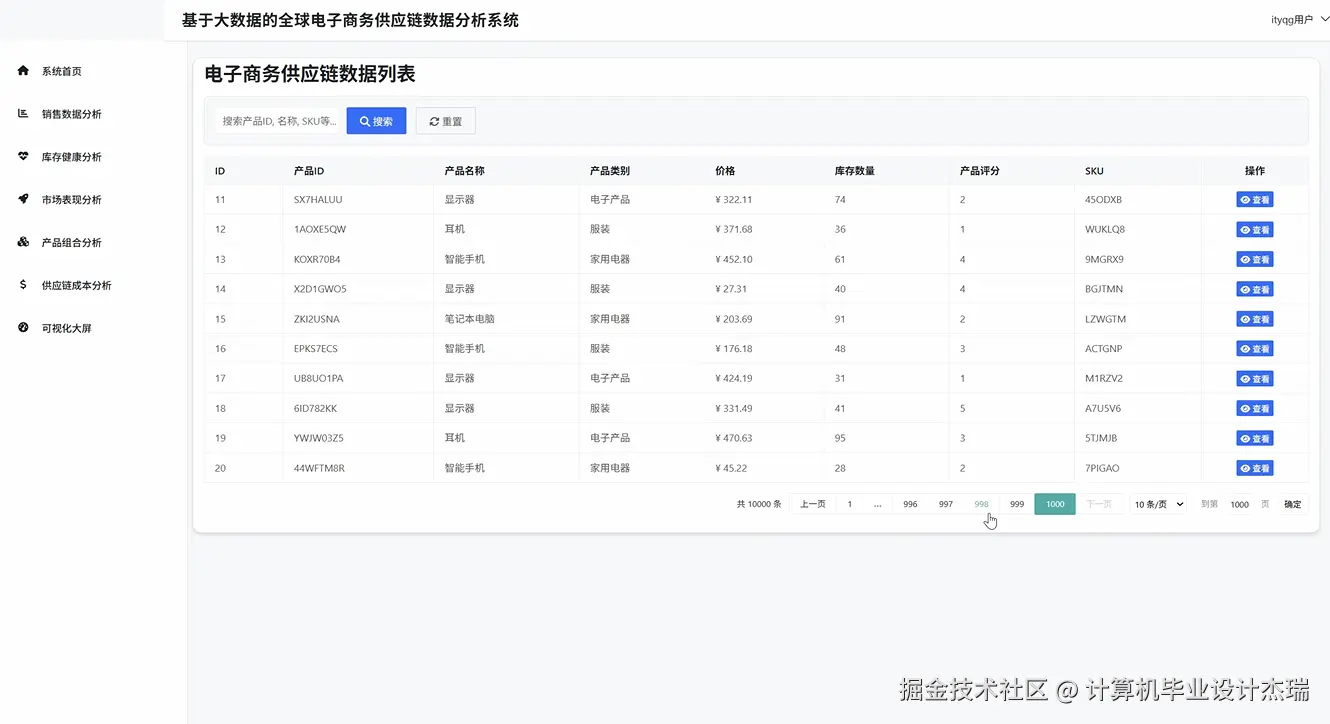Image resolution: width=1330 pixels, height=724 pixels.
Task: Go to page 997
Action: coord(946,504)
